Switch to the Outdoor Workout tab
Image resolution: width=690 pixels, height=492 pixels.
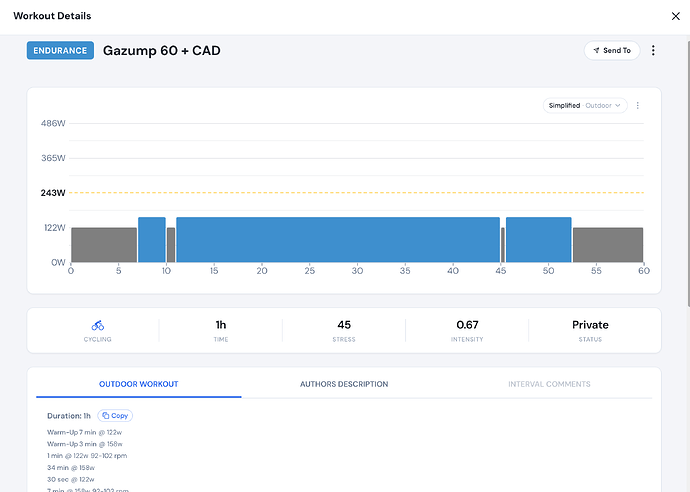point(139,384)
